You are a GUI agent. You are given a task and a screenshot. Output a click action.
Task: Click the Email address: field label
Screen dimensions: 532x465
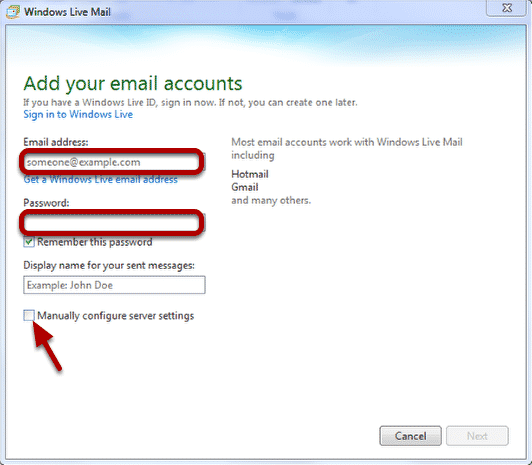56,142
